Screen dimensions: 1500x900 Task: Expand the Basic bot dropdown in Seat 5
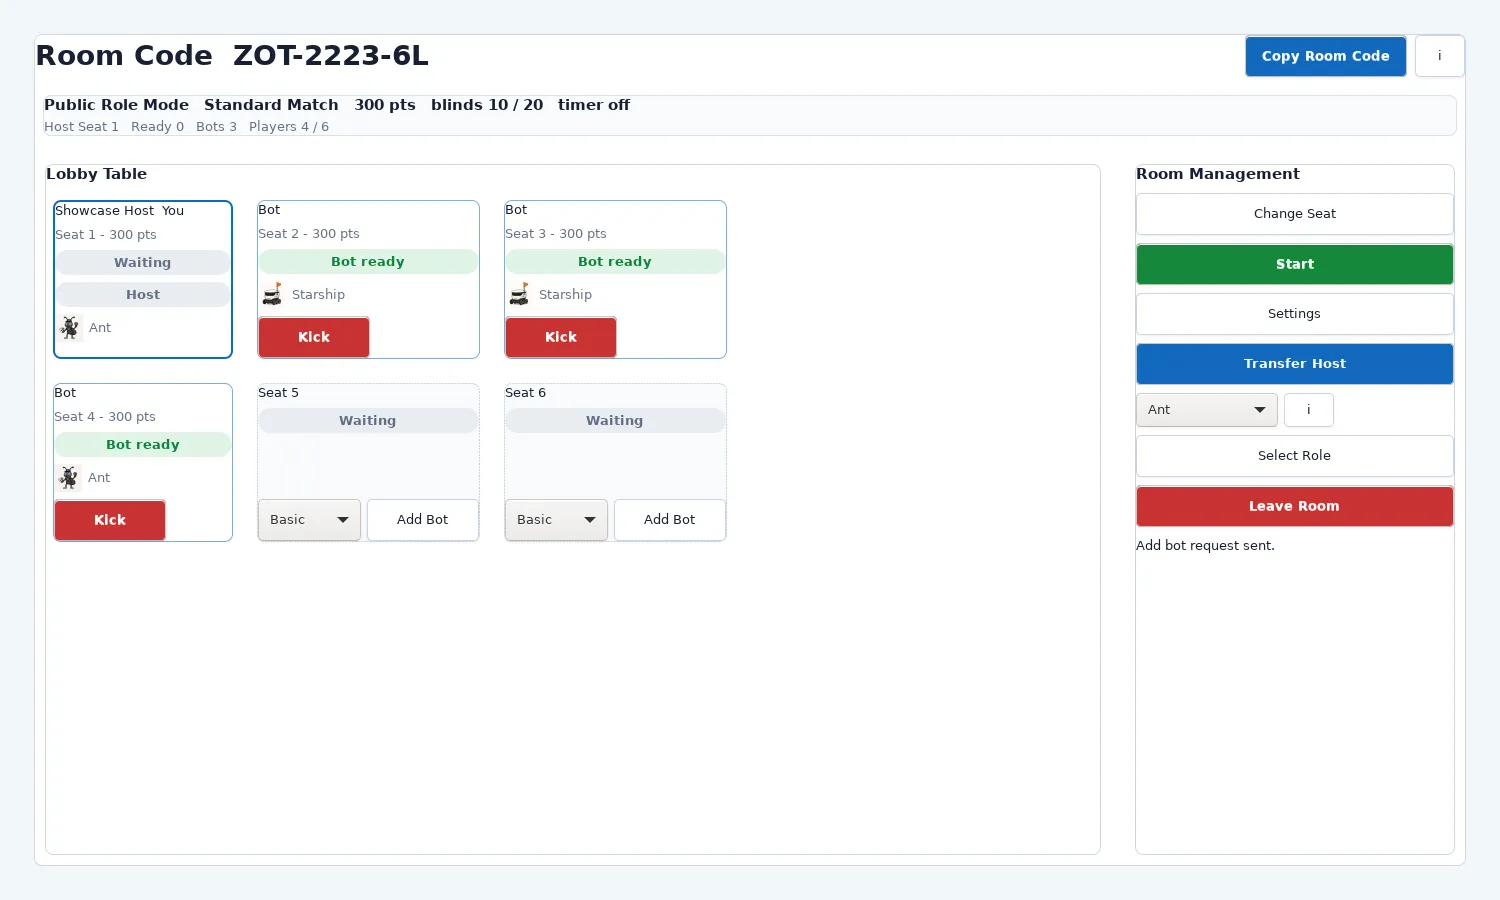tap(309, 520)
